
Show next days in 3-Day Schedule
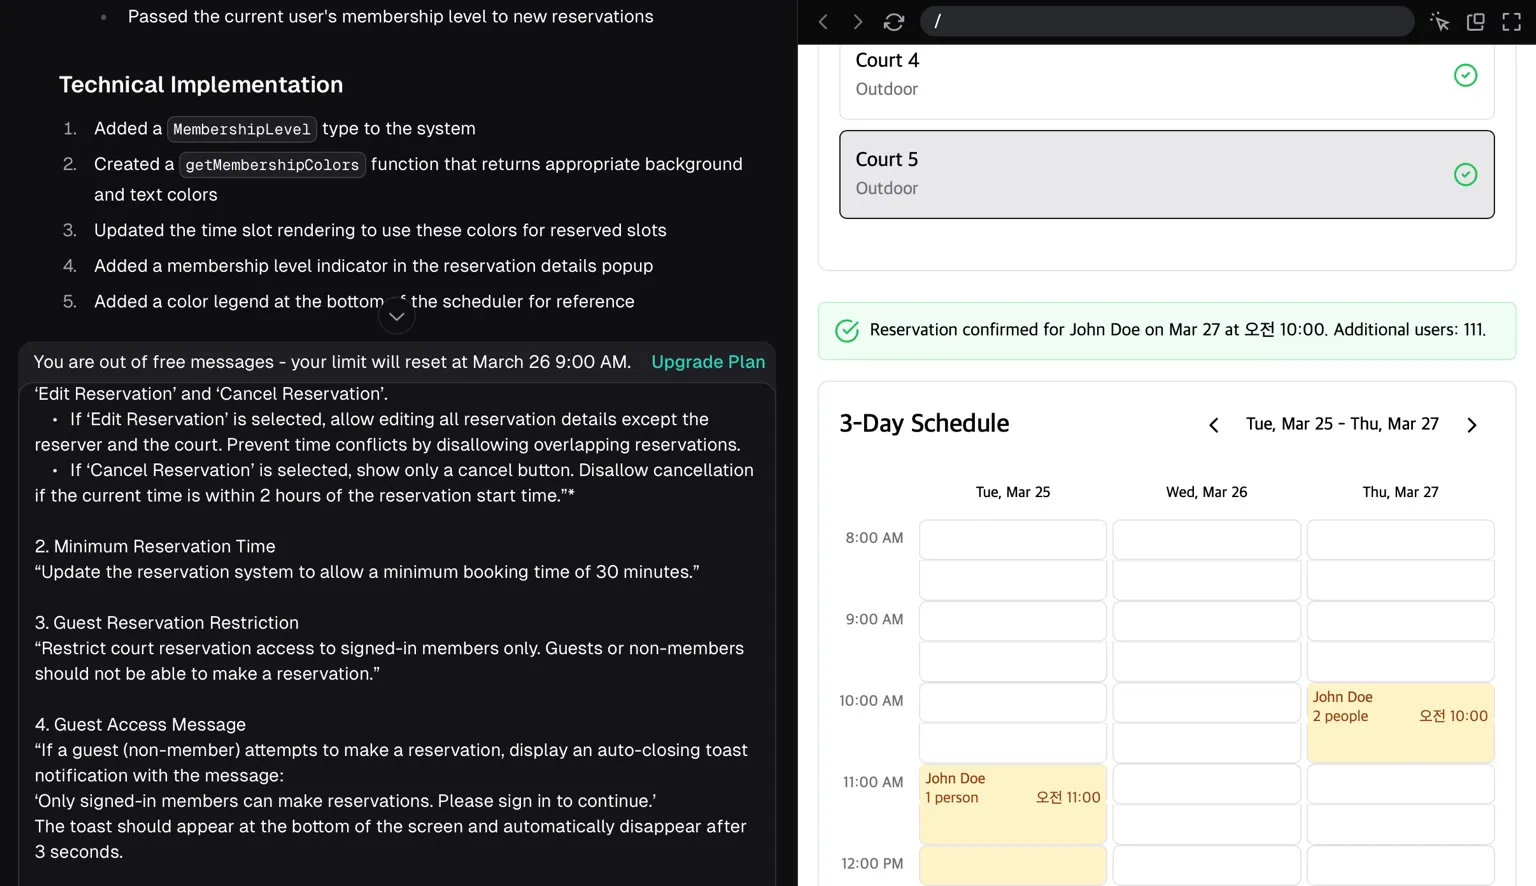coord(1471,425)
